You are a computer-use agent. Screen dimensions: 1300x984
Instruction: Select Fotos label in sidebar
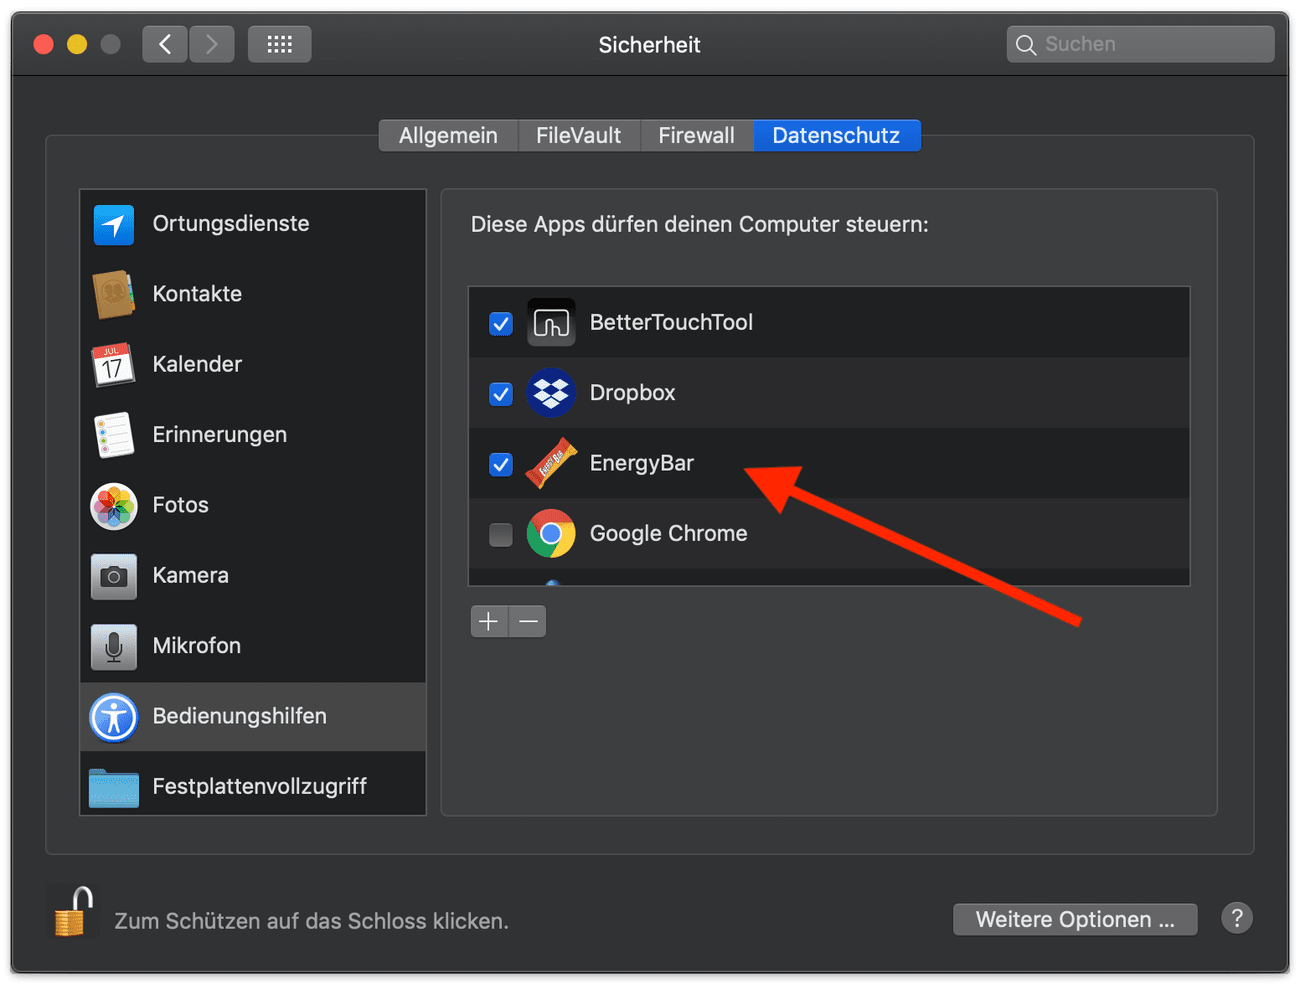(x=181, y=505)
